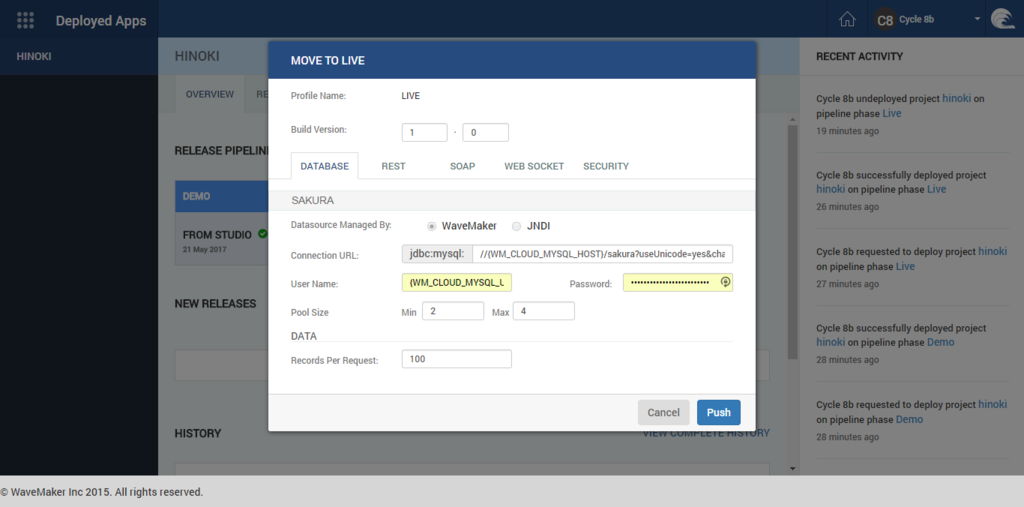Click the WaveMaker wave logo
The image size is (1024, 507).
[1002, 19]
